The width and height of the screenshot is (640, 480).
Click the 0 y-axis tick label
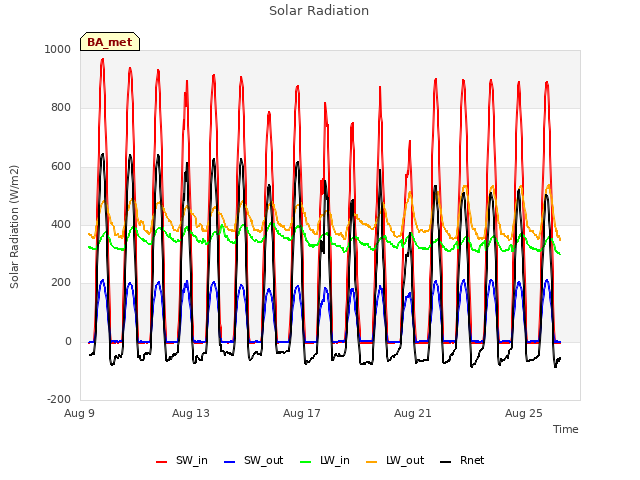coord(68,342)
